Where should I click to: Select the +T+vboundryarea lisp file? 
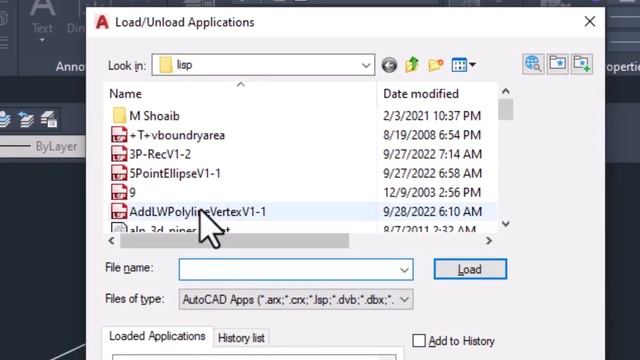click(x=177, y=135)
